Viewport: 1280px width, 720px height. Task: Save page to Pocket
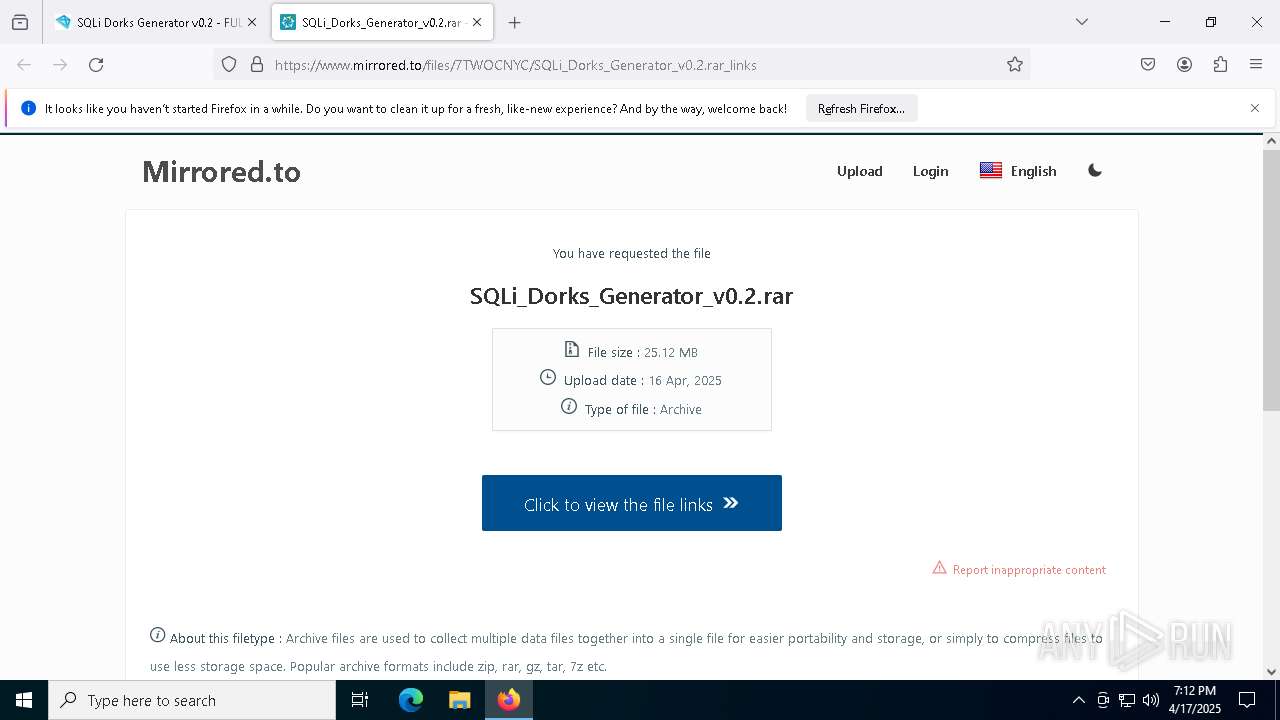[1148, 65]
